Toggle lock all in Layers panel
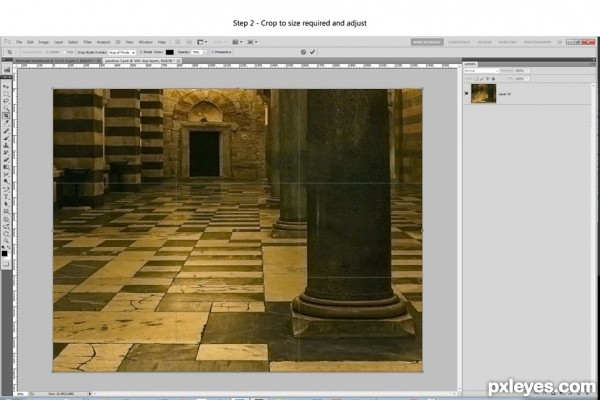This screenshot has height=400, width=600. (493, 78)
